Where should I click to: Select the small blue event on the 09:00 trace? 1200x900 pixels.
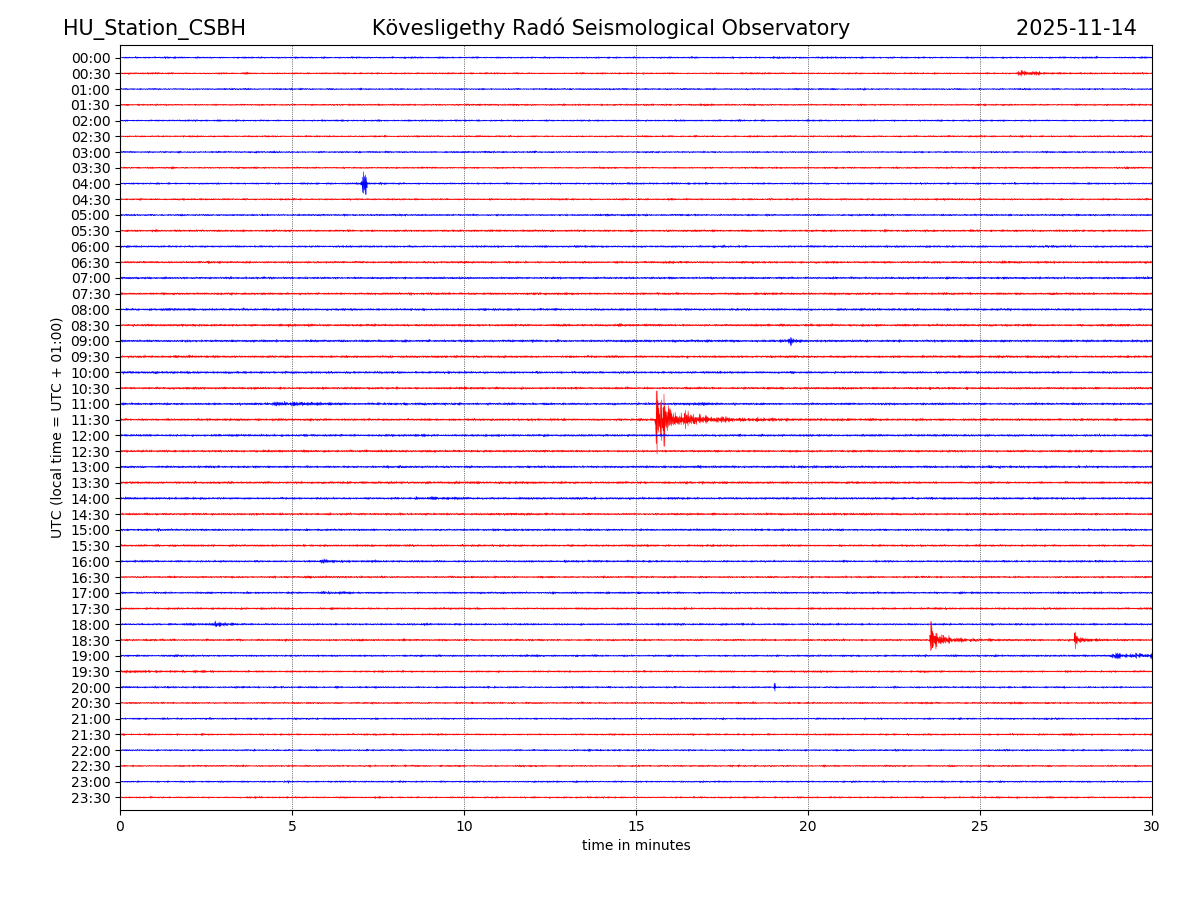coord(791,341)
